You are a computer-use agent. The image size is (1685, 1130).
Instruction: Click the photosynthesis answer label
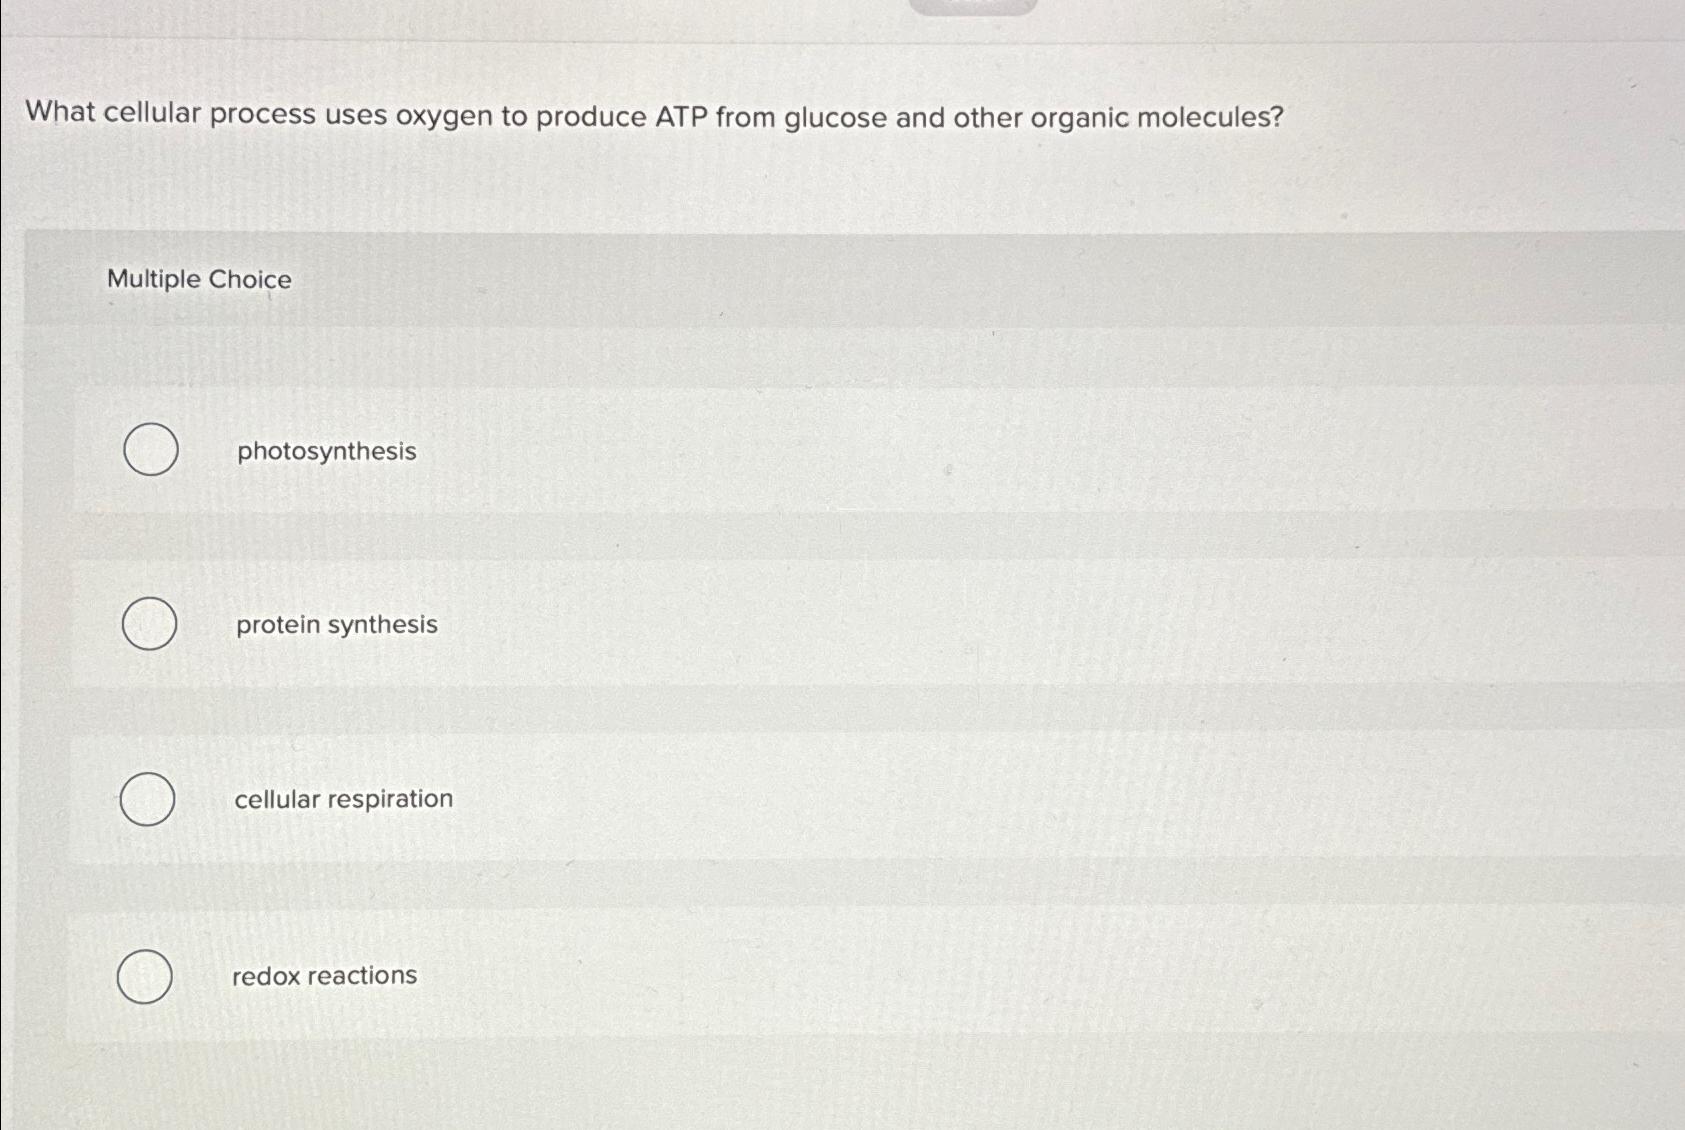click(x=326, y=452)
